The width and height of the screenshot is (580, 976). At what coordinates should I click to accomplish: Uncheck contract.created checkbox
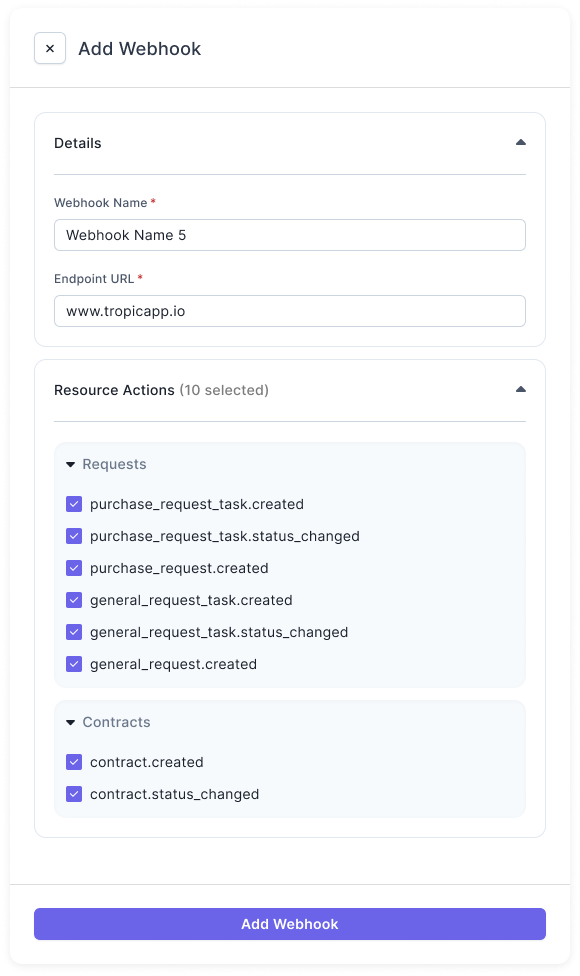pyautogui.click(x=74, y=762)
